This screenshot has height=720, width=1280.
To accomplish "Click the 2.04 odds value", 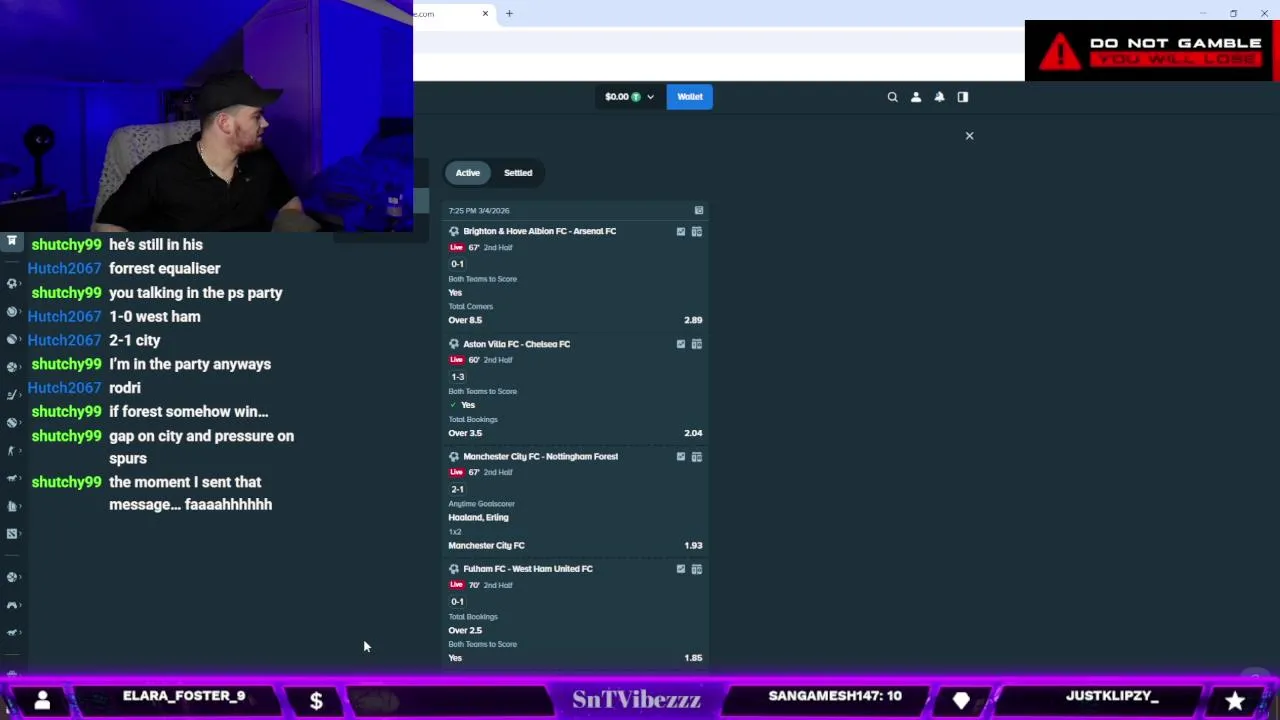I will coord(693,433).
